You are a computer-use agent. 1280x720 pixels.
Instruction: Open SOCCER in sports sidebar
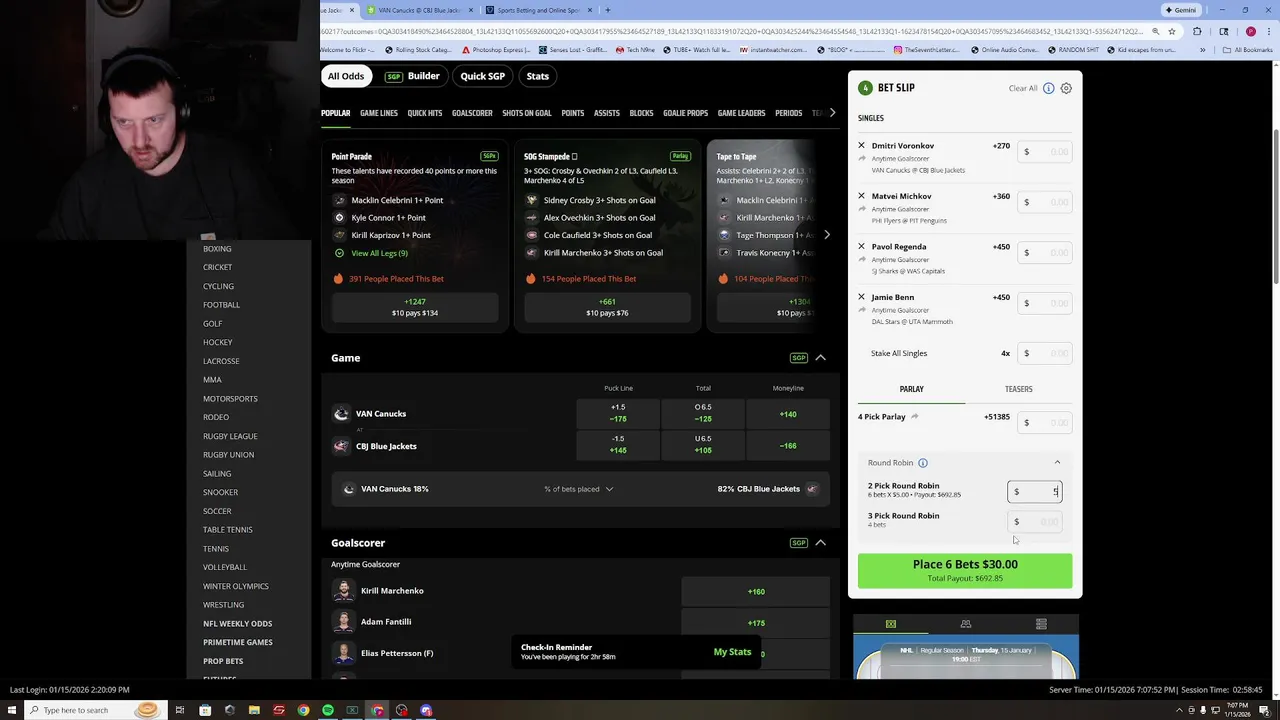[217, 511]
